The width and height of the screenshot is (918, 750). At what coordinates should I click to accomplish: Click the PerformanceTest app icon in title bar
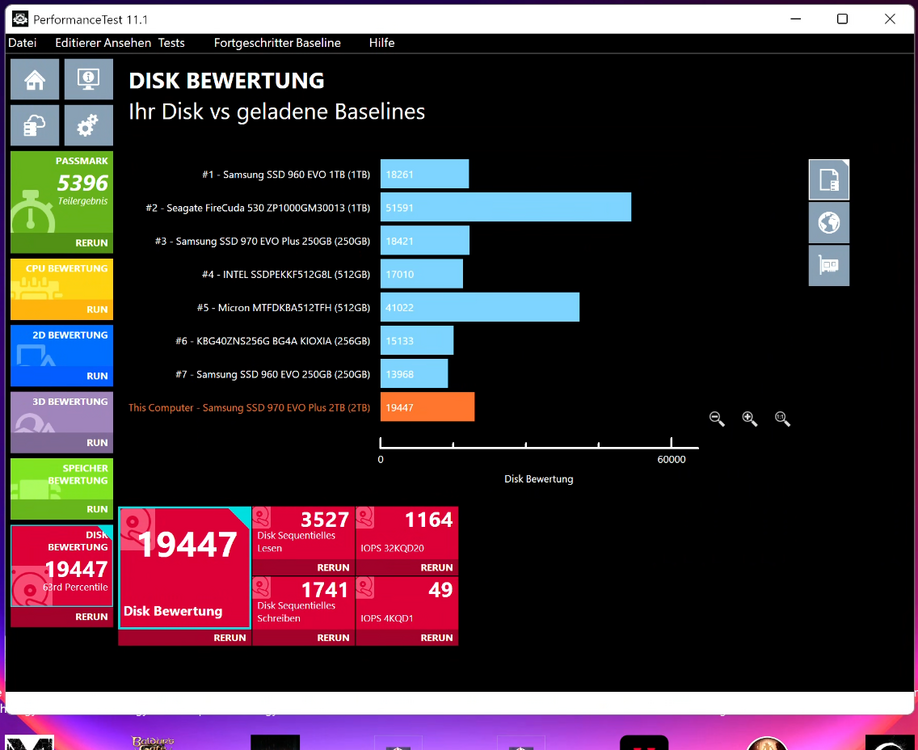point(20,19)
